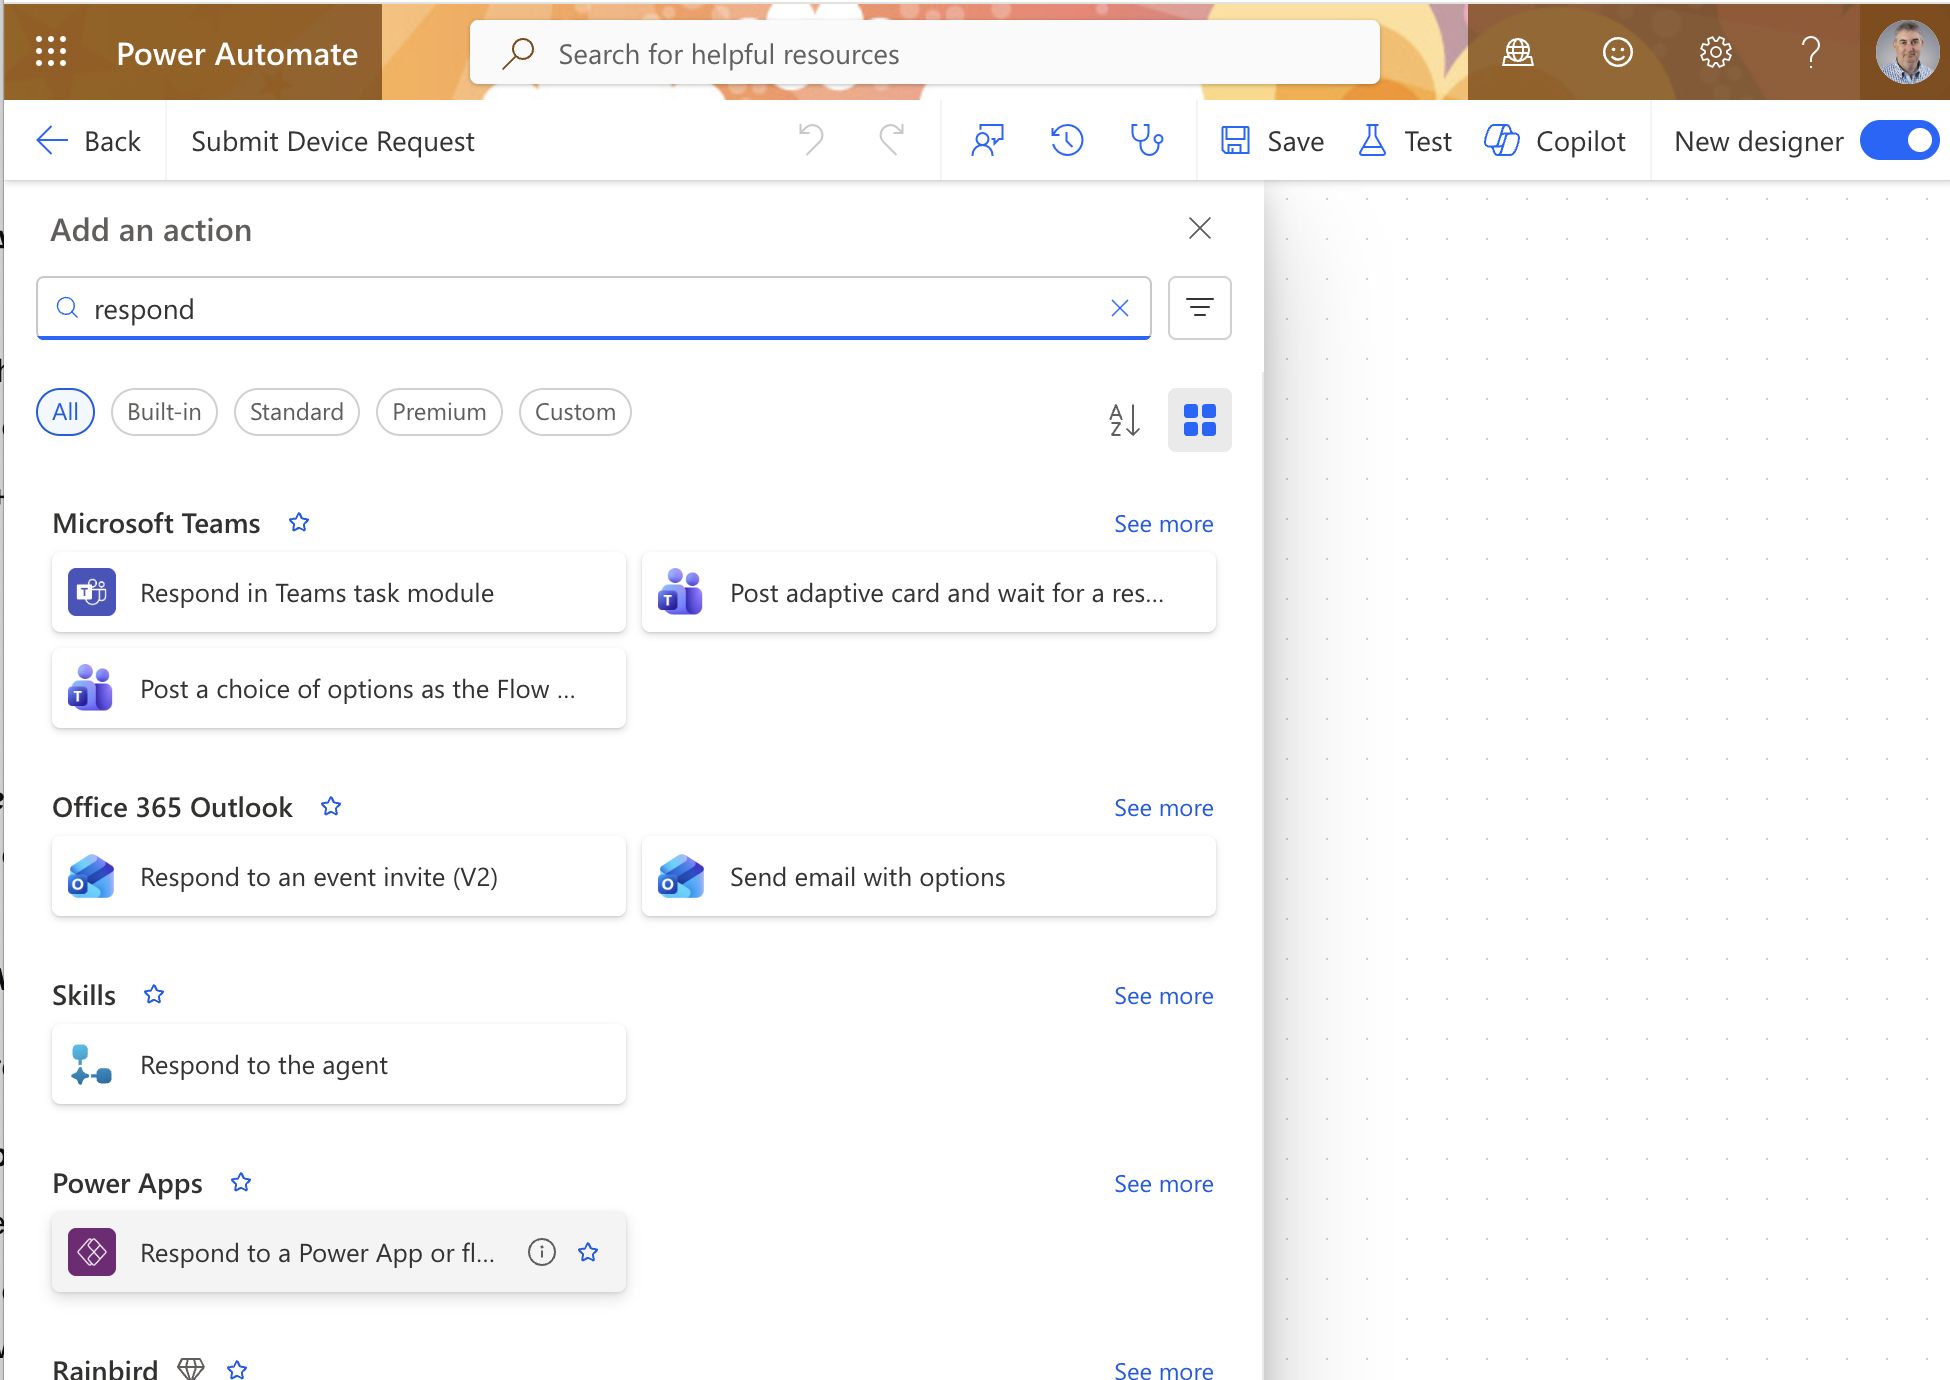Choose Respond to the agent
Image resolution: width=1950 pixels, height=1380 pixels.
[339, 1064]
